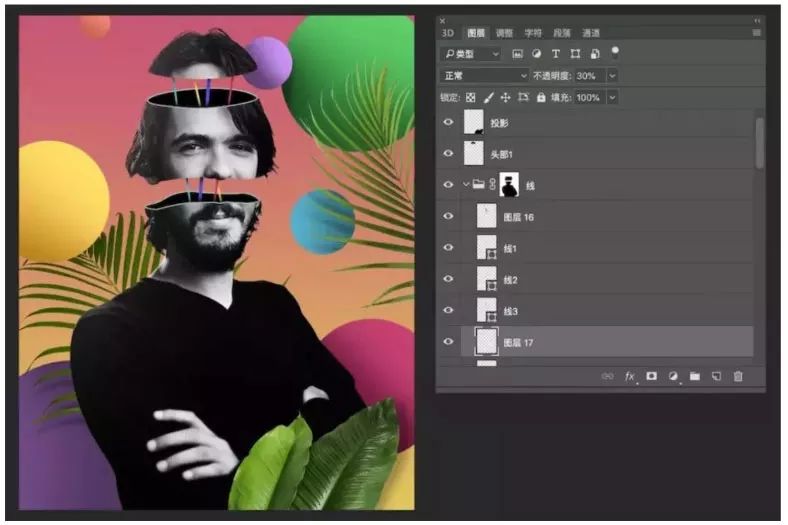788x525 pixels.
Task: Select 图层 17 thumbnail
Action: point(486,342)
